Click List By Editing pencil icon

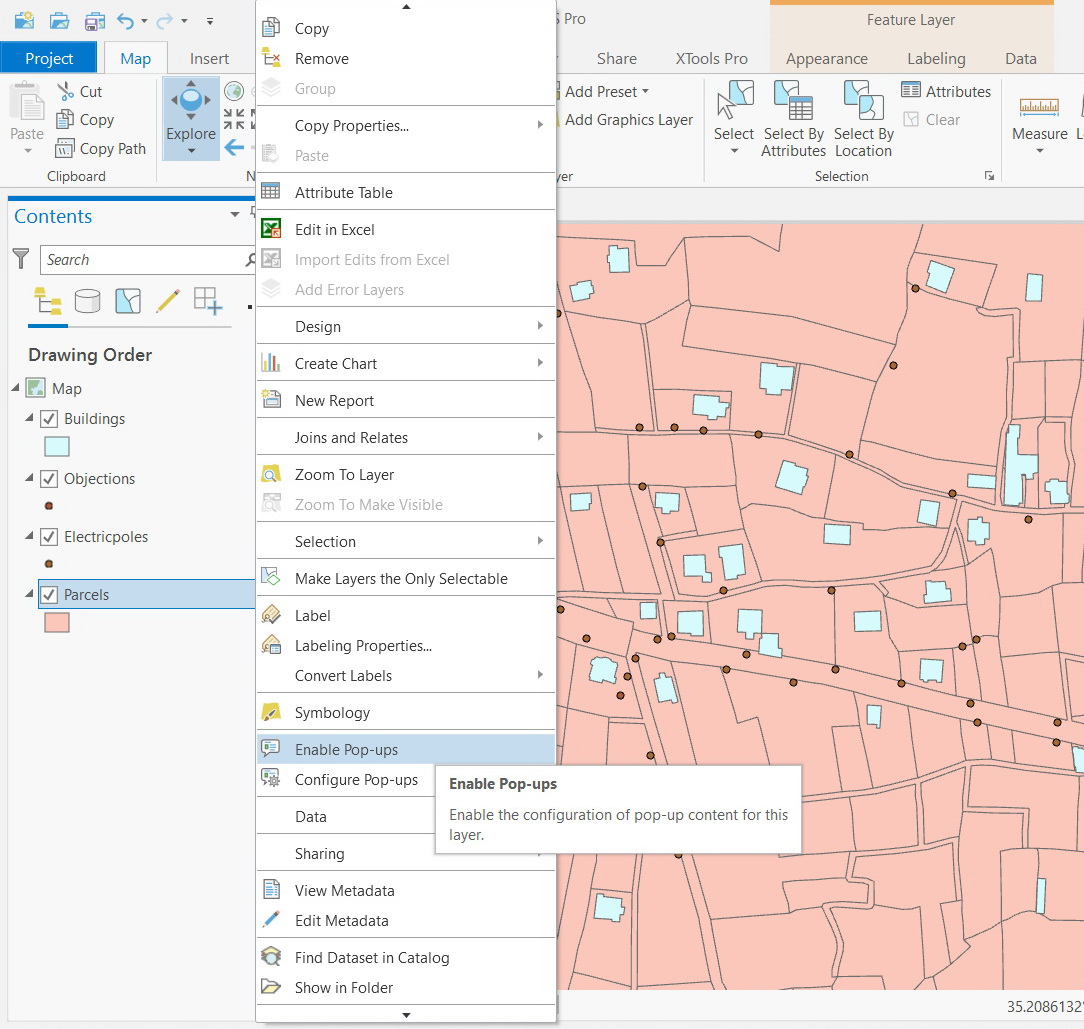tap(168, 300)
